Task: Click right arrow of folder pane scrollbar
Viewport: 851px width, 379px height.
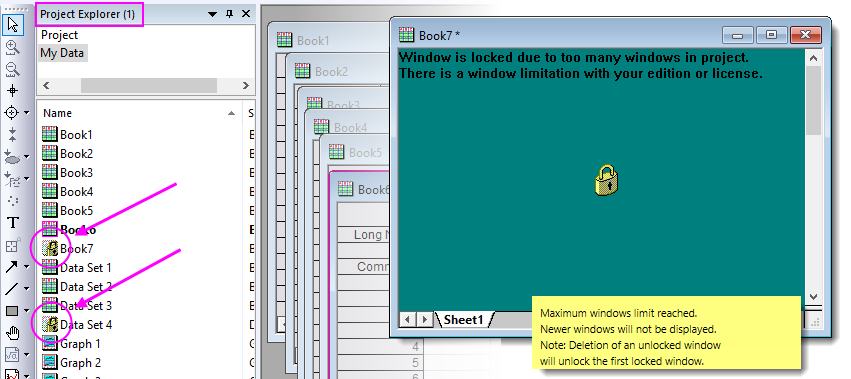Action: pyautogui.click(x=245, y=85)
